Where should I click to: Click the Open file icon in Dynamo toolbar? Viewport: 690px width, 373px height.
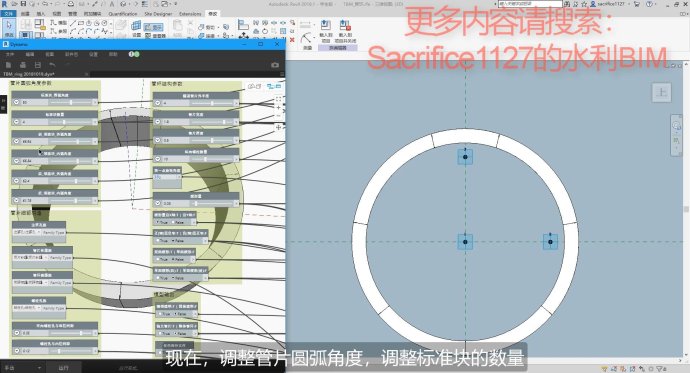[x=23, y=65]
